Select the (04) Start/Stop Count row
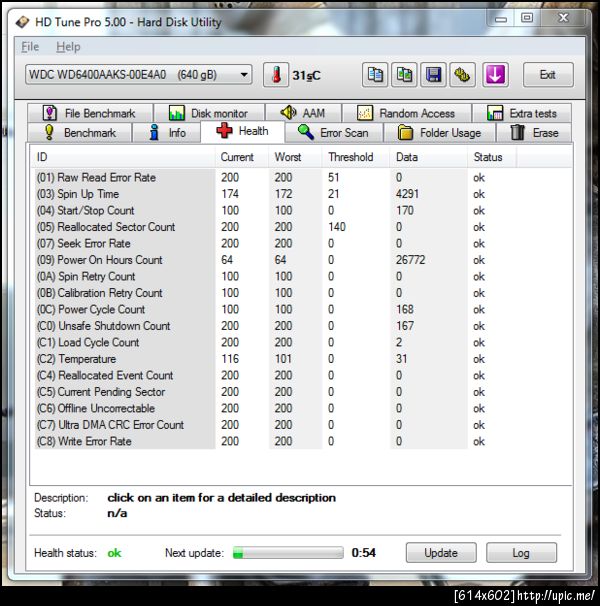The height and width of the screenshot is (606, 600). [274, 211]
